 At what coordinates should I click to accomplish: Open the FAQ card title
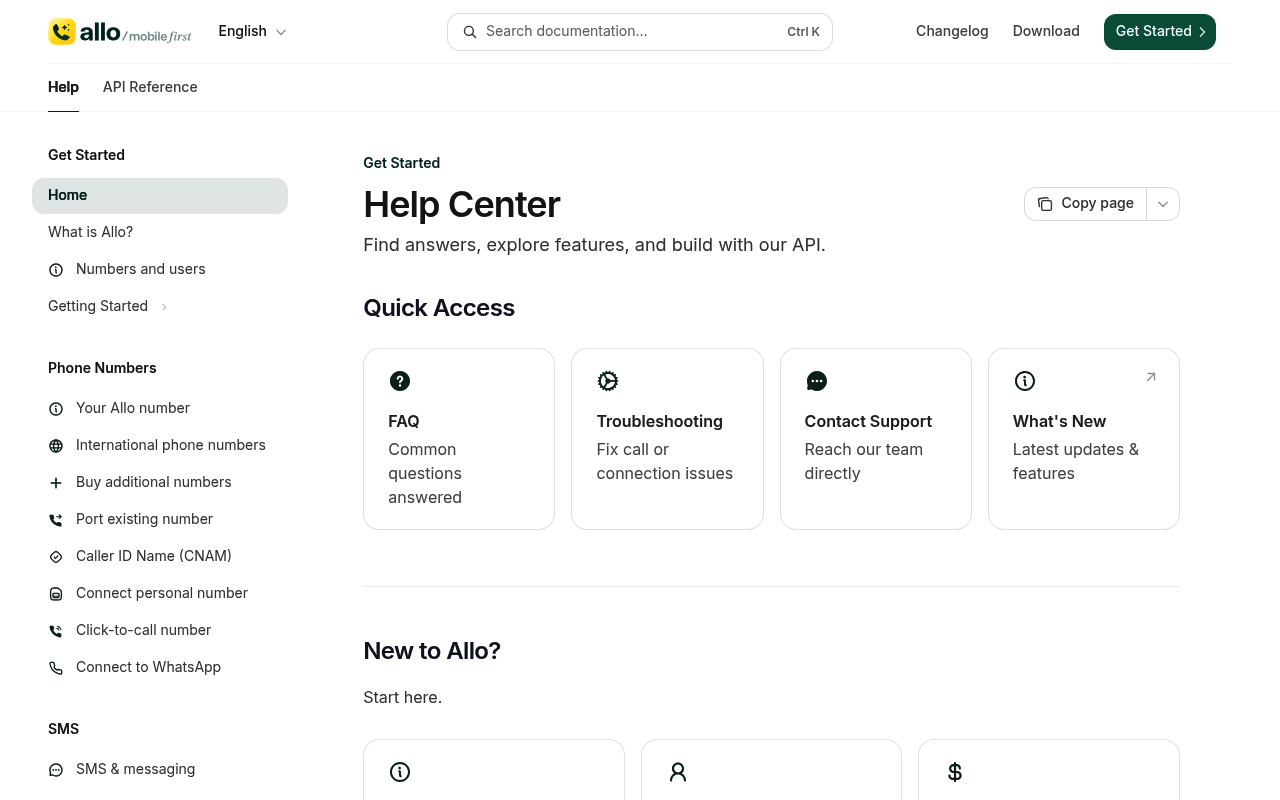[404, 422]
